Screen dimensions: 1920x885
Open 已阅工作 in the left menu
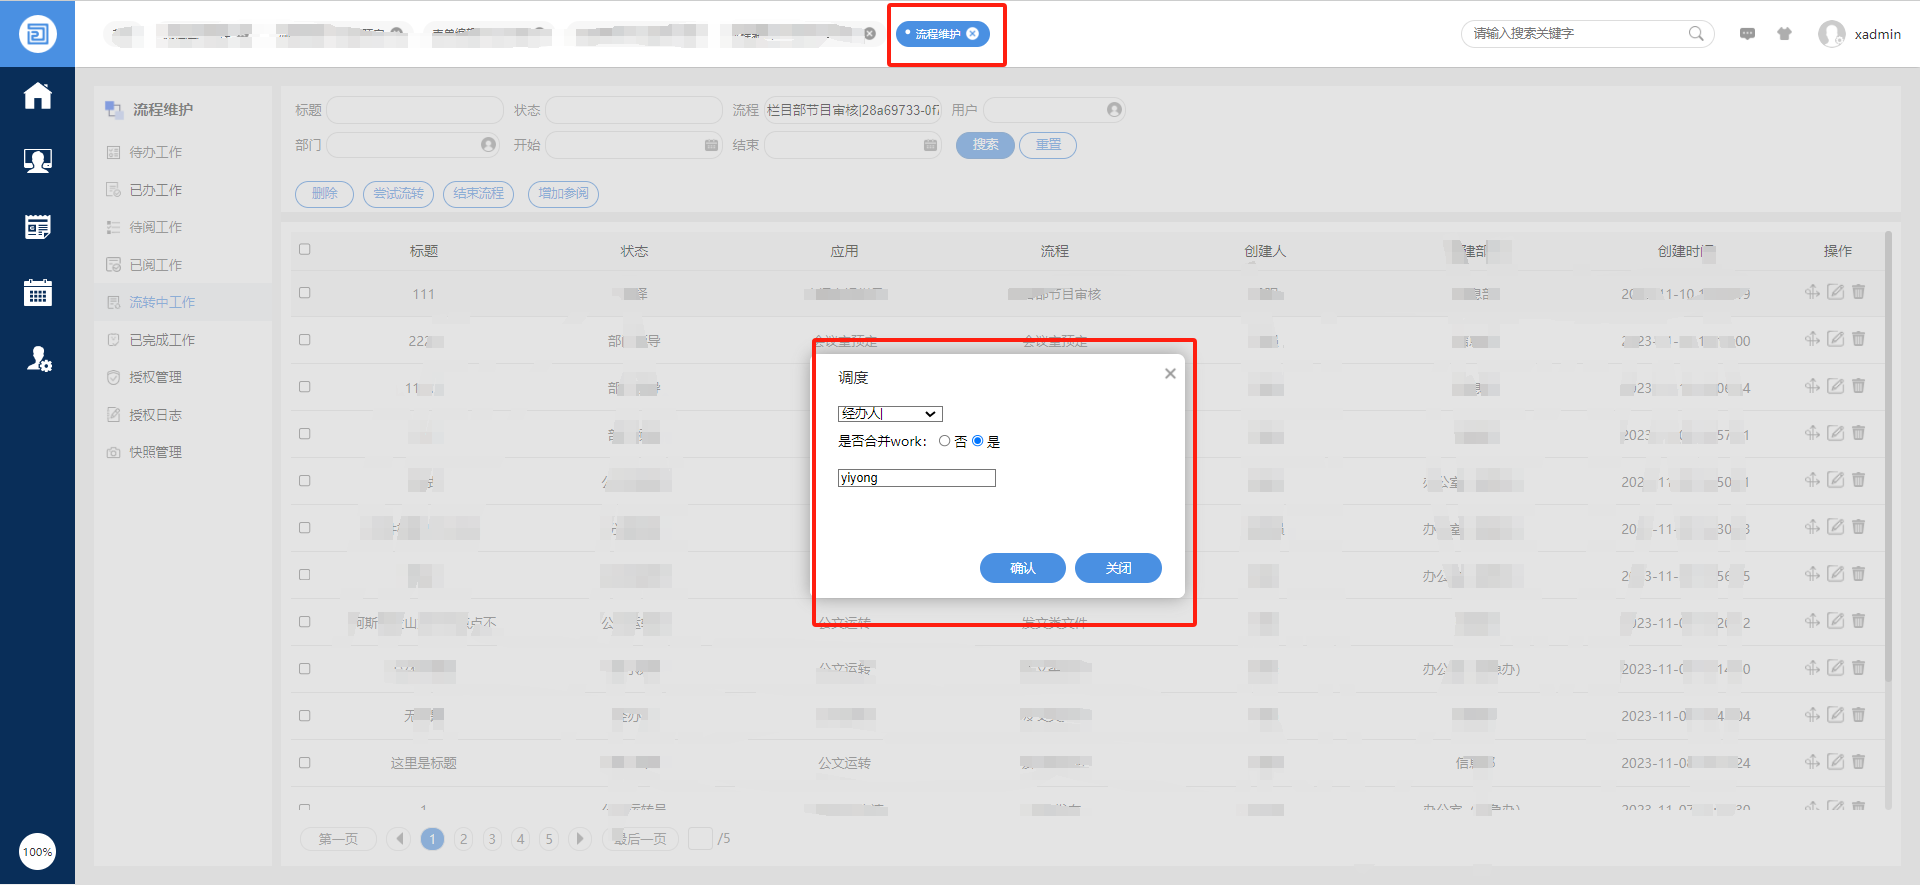155,265
